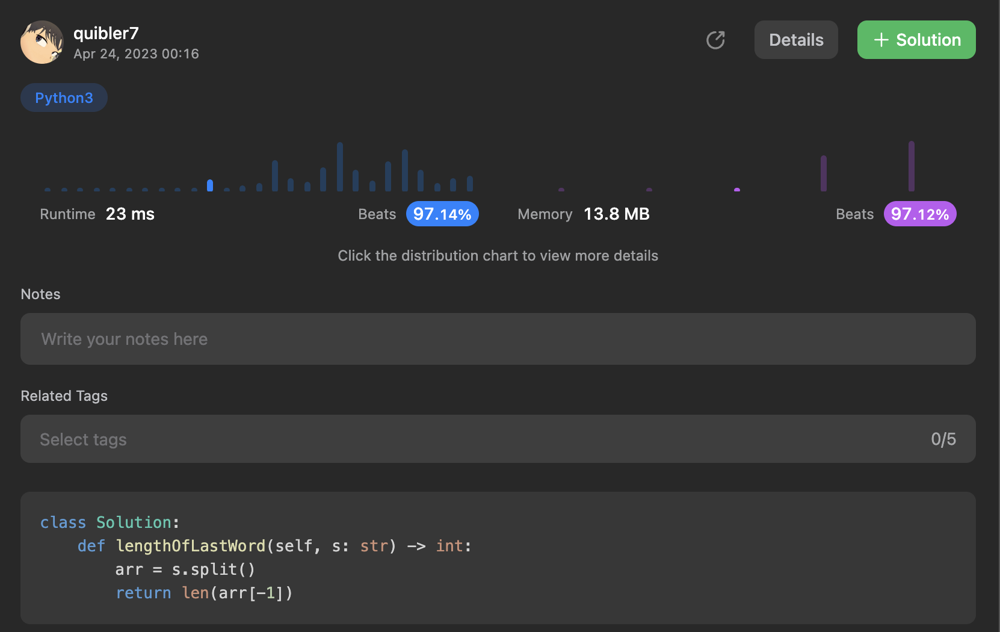Image resolution: width=1000 pixels, height=632 pixels.
Task: Click the highlighted blue runtime bar
Action: click(x=210, y=185)
